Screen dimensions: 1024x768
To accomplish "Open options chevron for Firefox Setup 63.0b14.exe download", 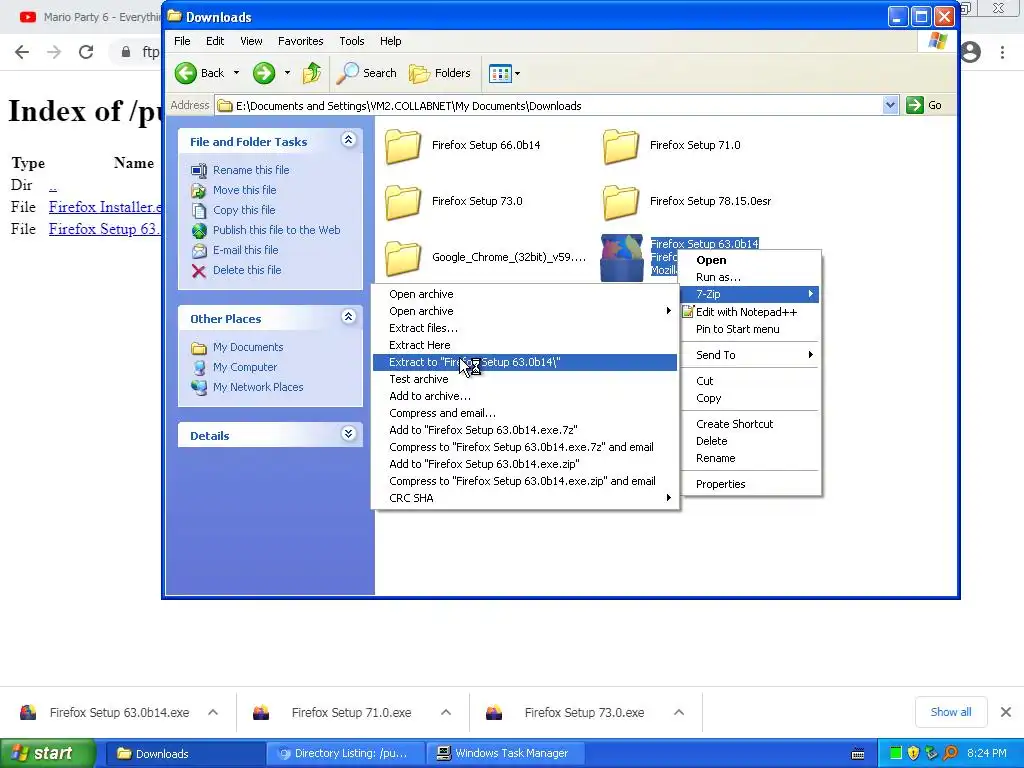I will (213, 712).
